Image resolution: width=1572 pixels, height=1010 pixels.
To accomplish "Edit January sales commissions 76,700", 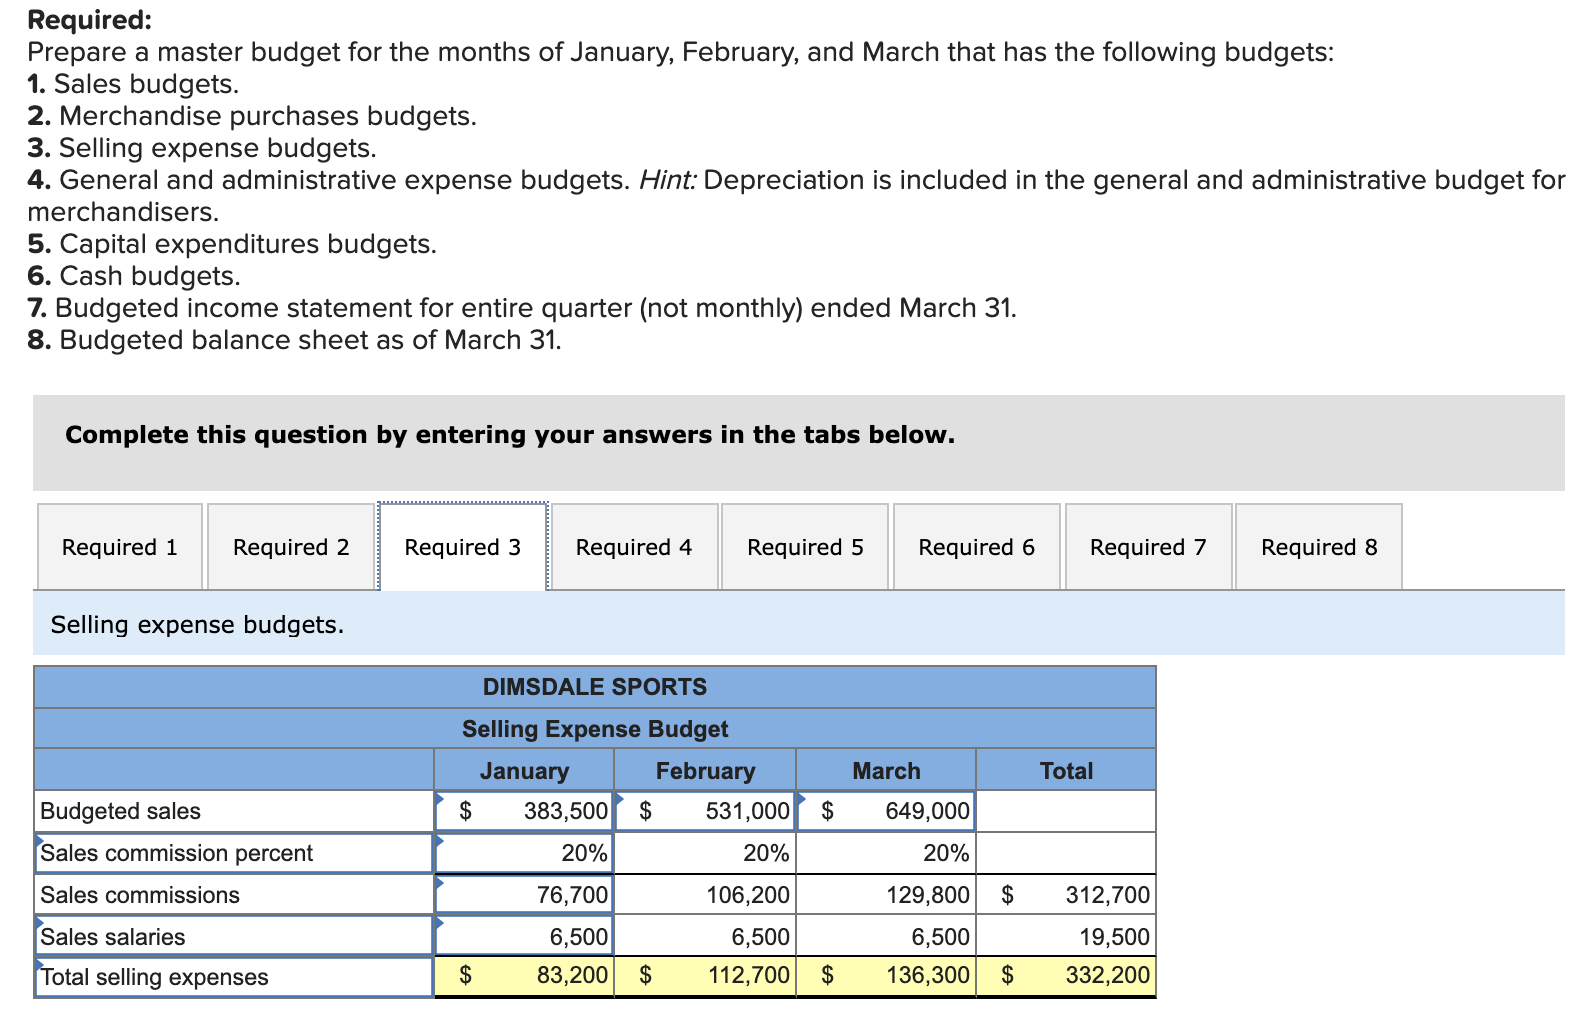I will point(524,895).
